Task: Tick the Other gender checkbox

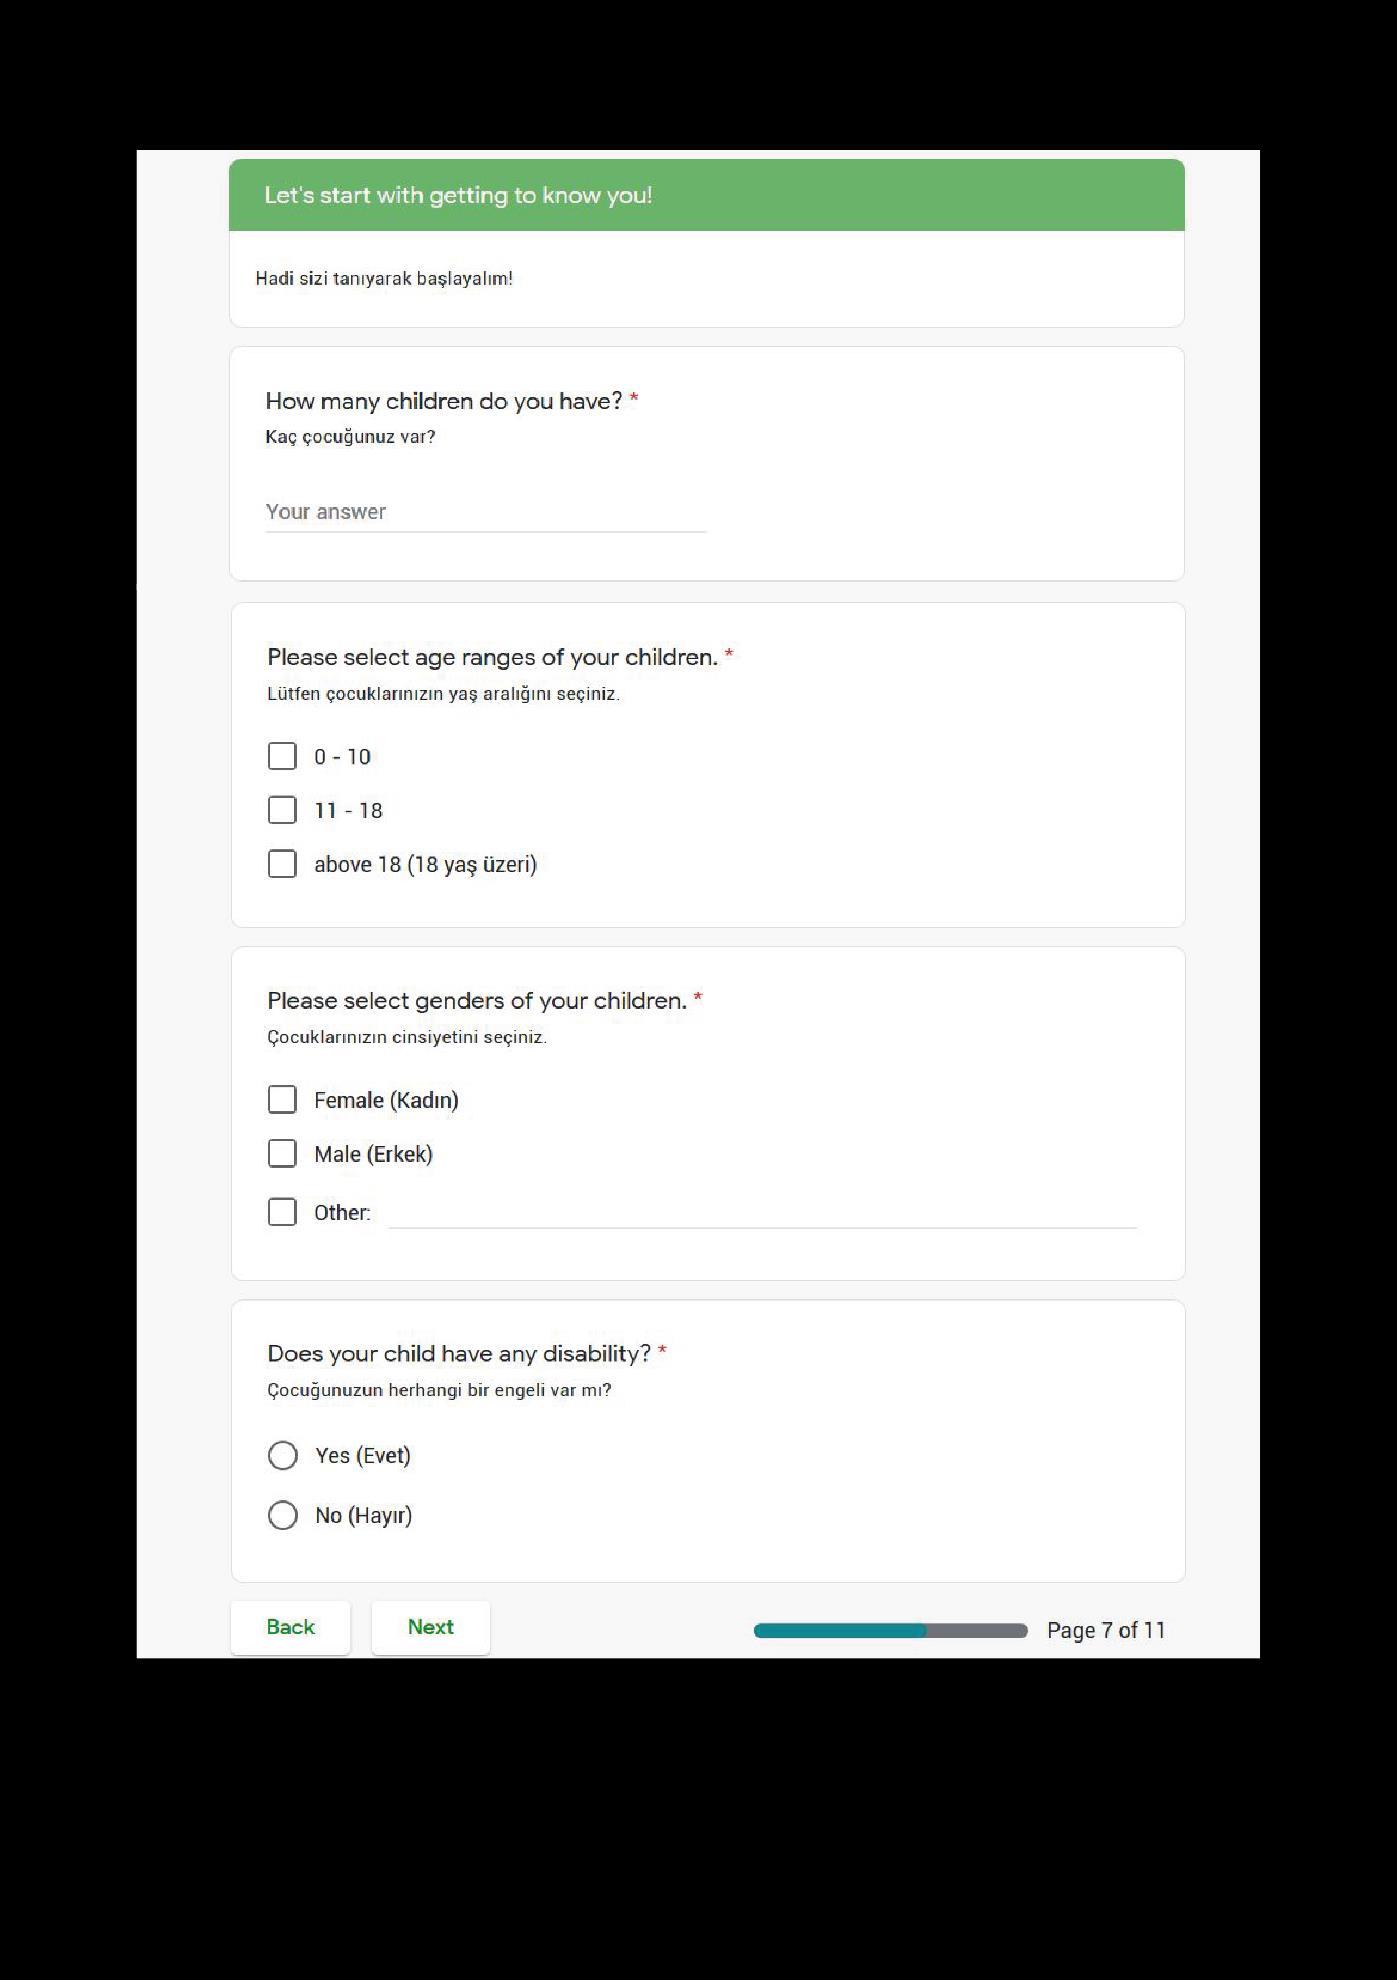Action: (x=282, y=1212)
